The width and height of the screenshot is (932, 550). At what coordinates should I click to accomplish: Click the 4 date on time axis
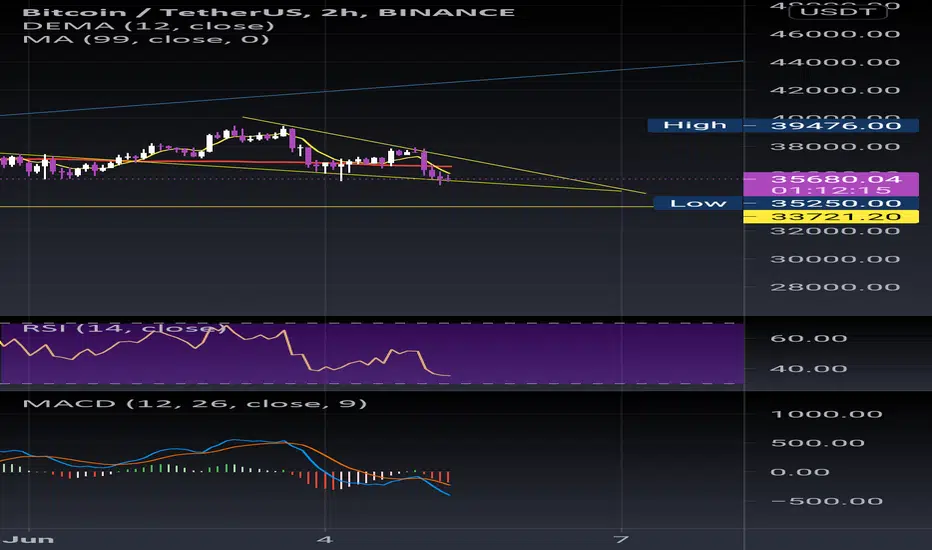tap(325, 539)
